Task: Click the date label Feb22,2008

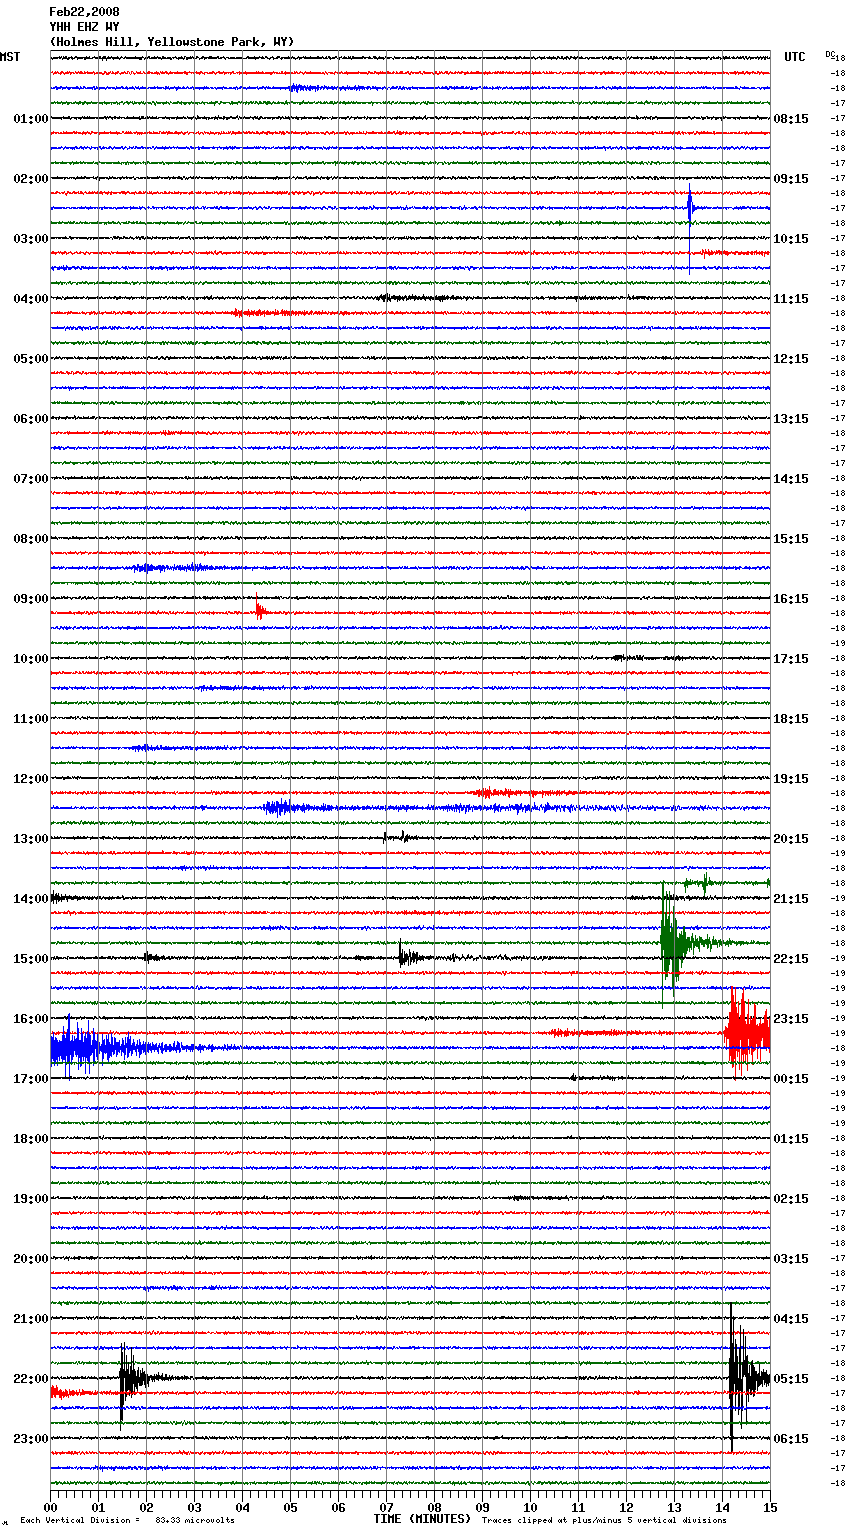Action: [84, 12]
